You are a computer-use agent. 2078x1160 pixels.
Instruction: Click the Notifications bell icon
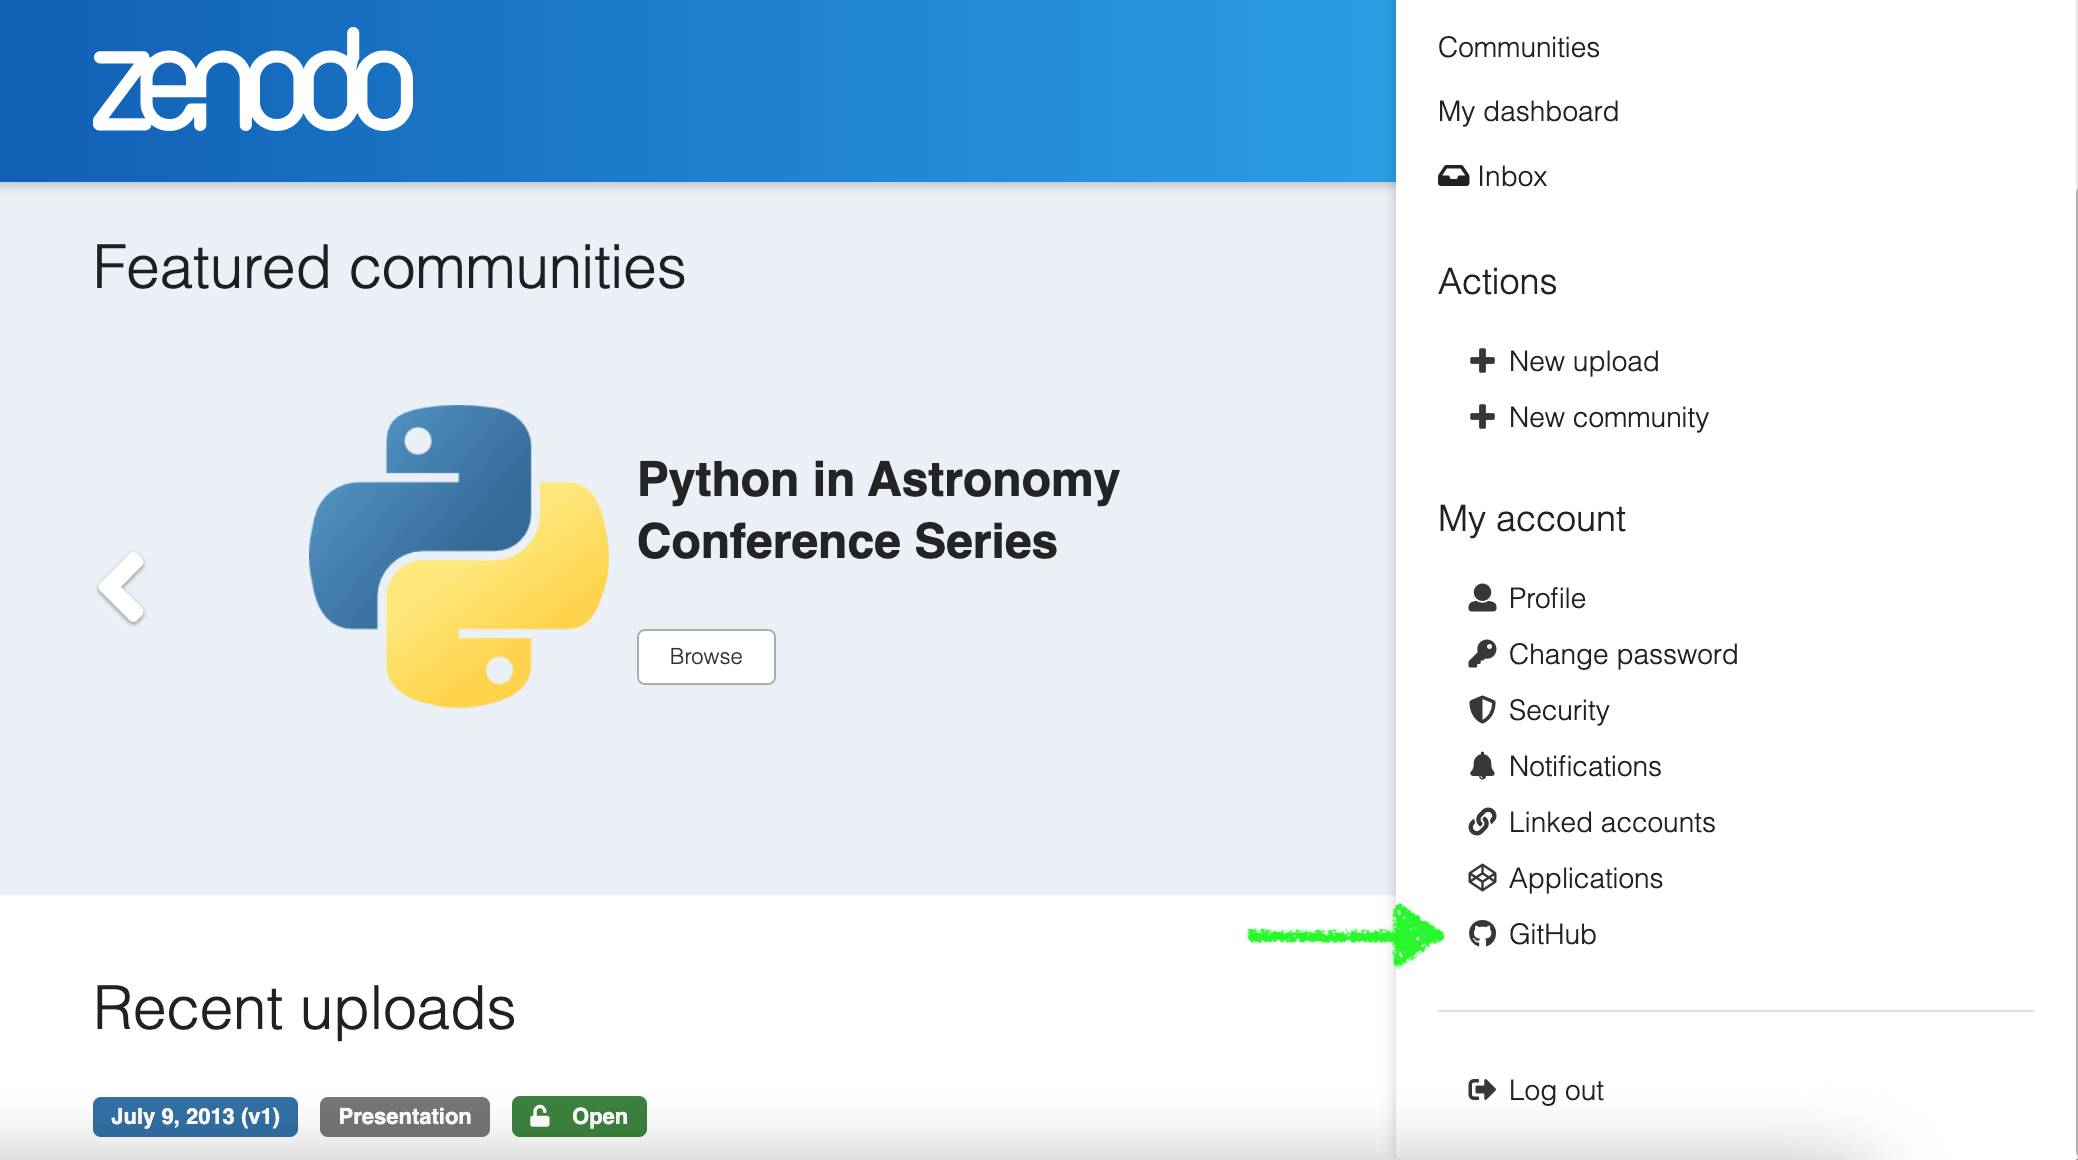click(1484, 766)
